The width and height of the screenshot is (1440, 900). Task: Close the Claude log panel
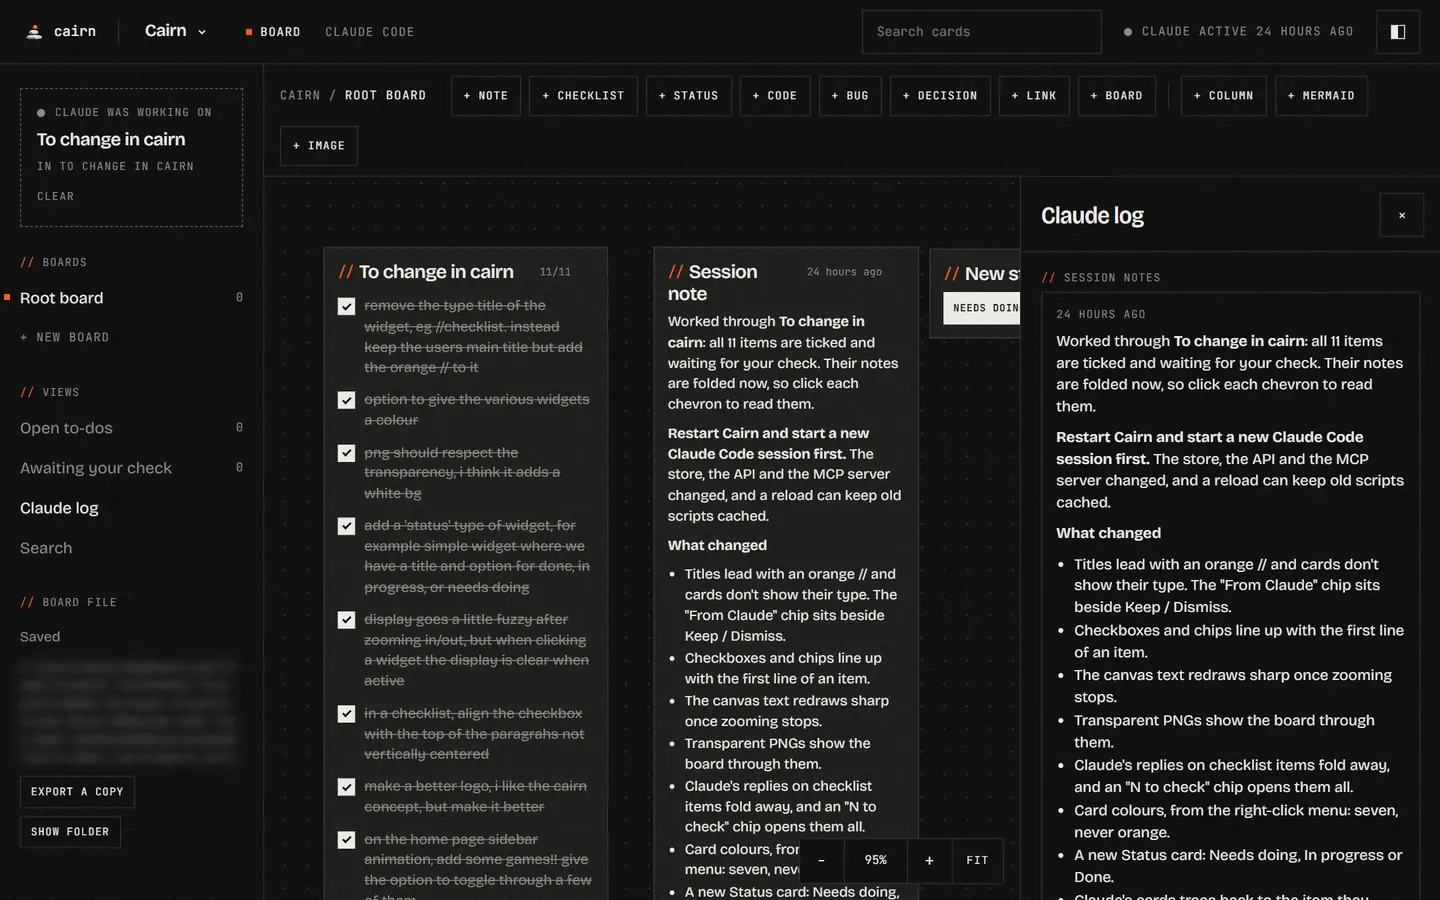point(1402,215)
